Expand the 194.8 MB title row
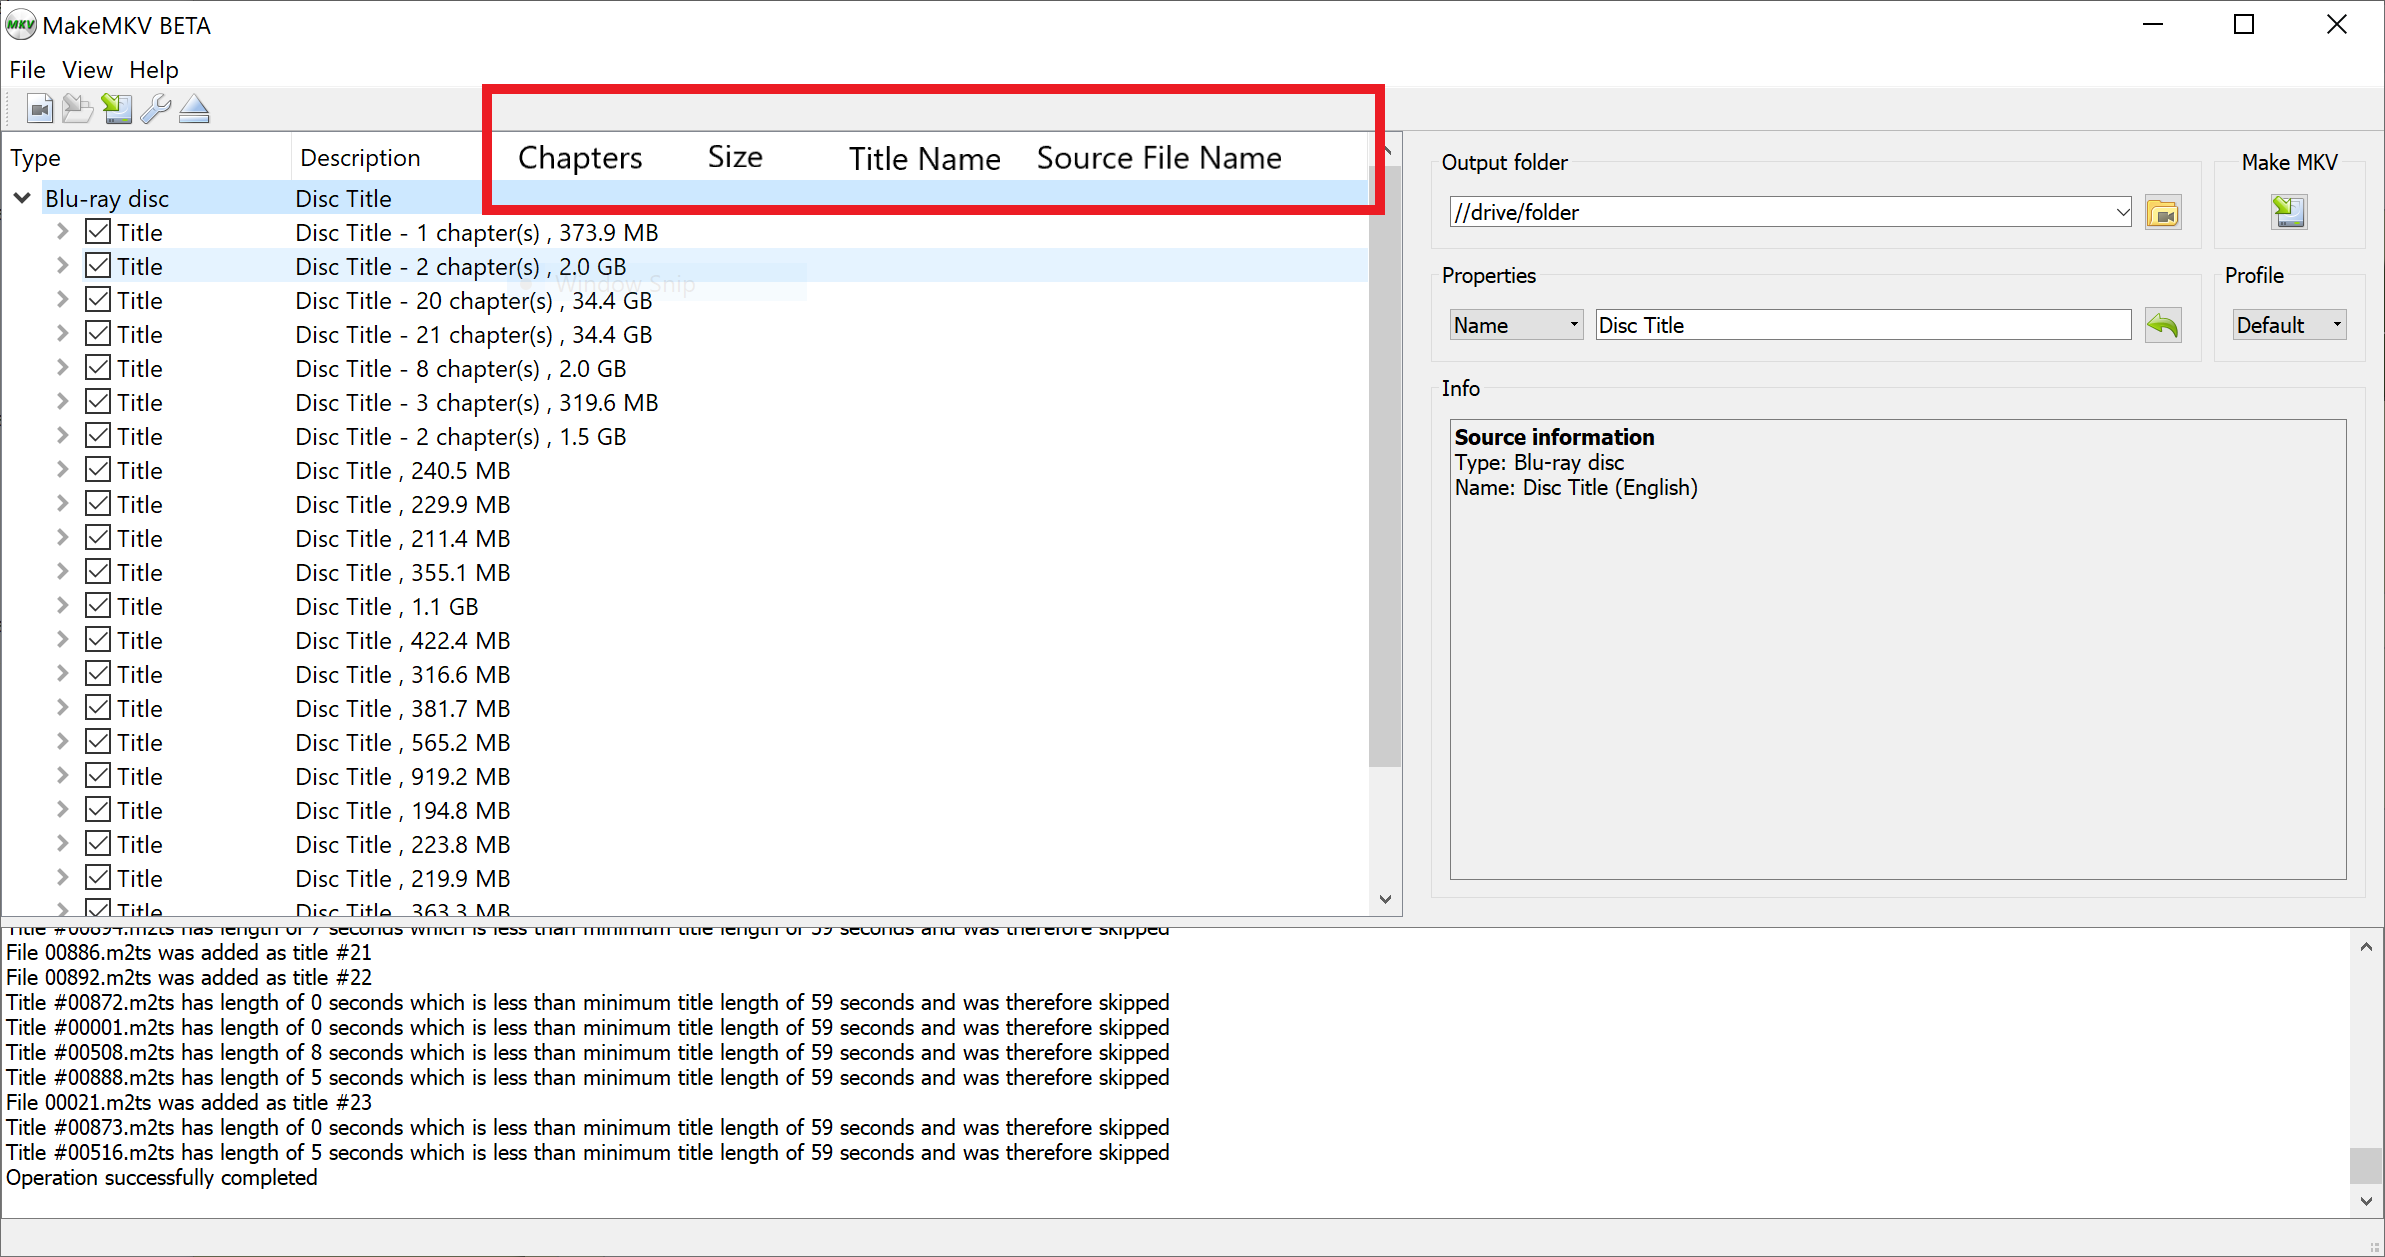This screenshot has width=2385, height=1257. tap(62, 810)
